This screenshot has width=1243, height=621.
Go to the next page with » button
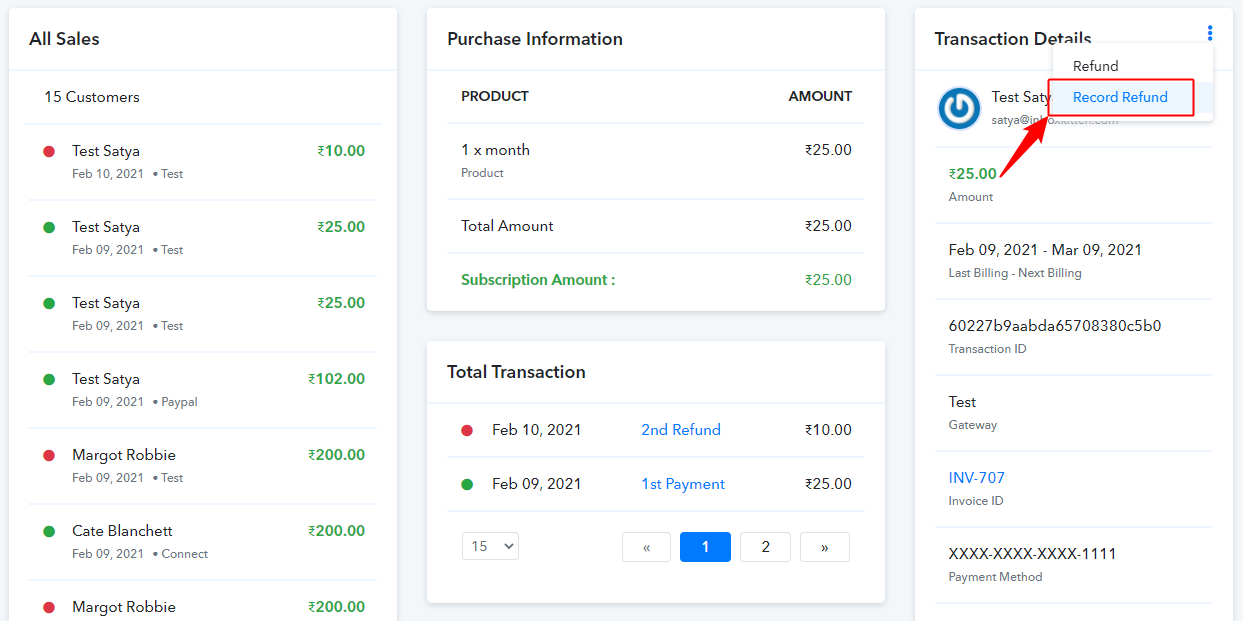point(824,547)
